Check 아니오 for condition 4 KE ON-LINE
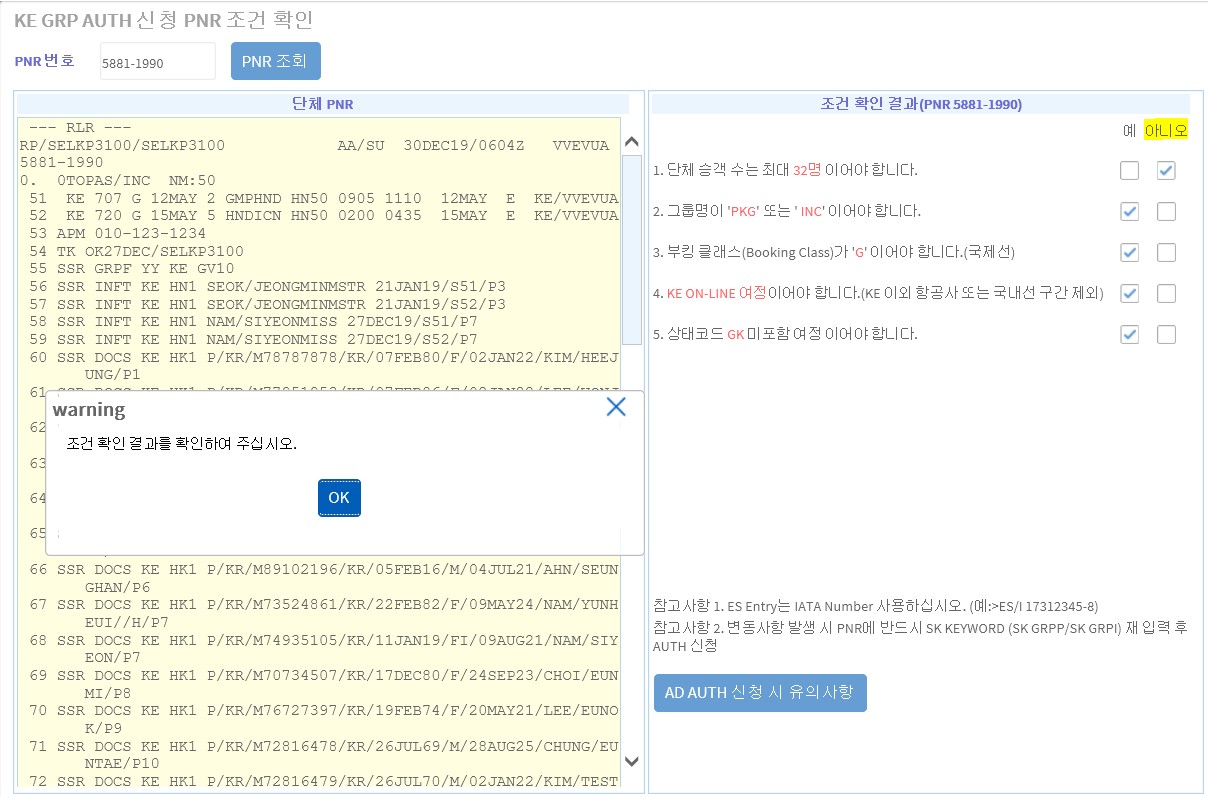This screenshot has width=1208, height=797. click(1166, 294)
